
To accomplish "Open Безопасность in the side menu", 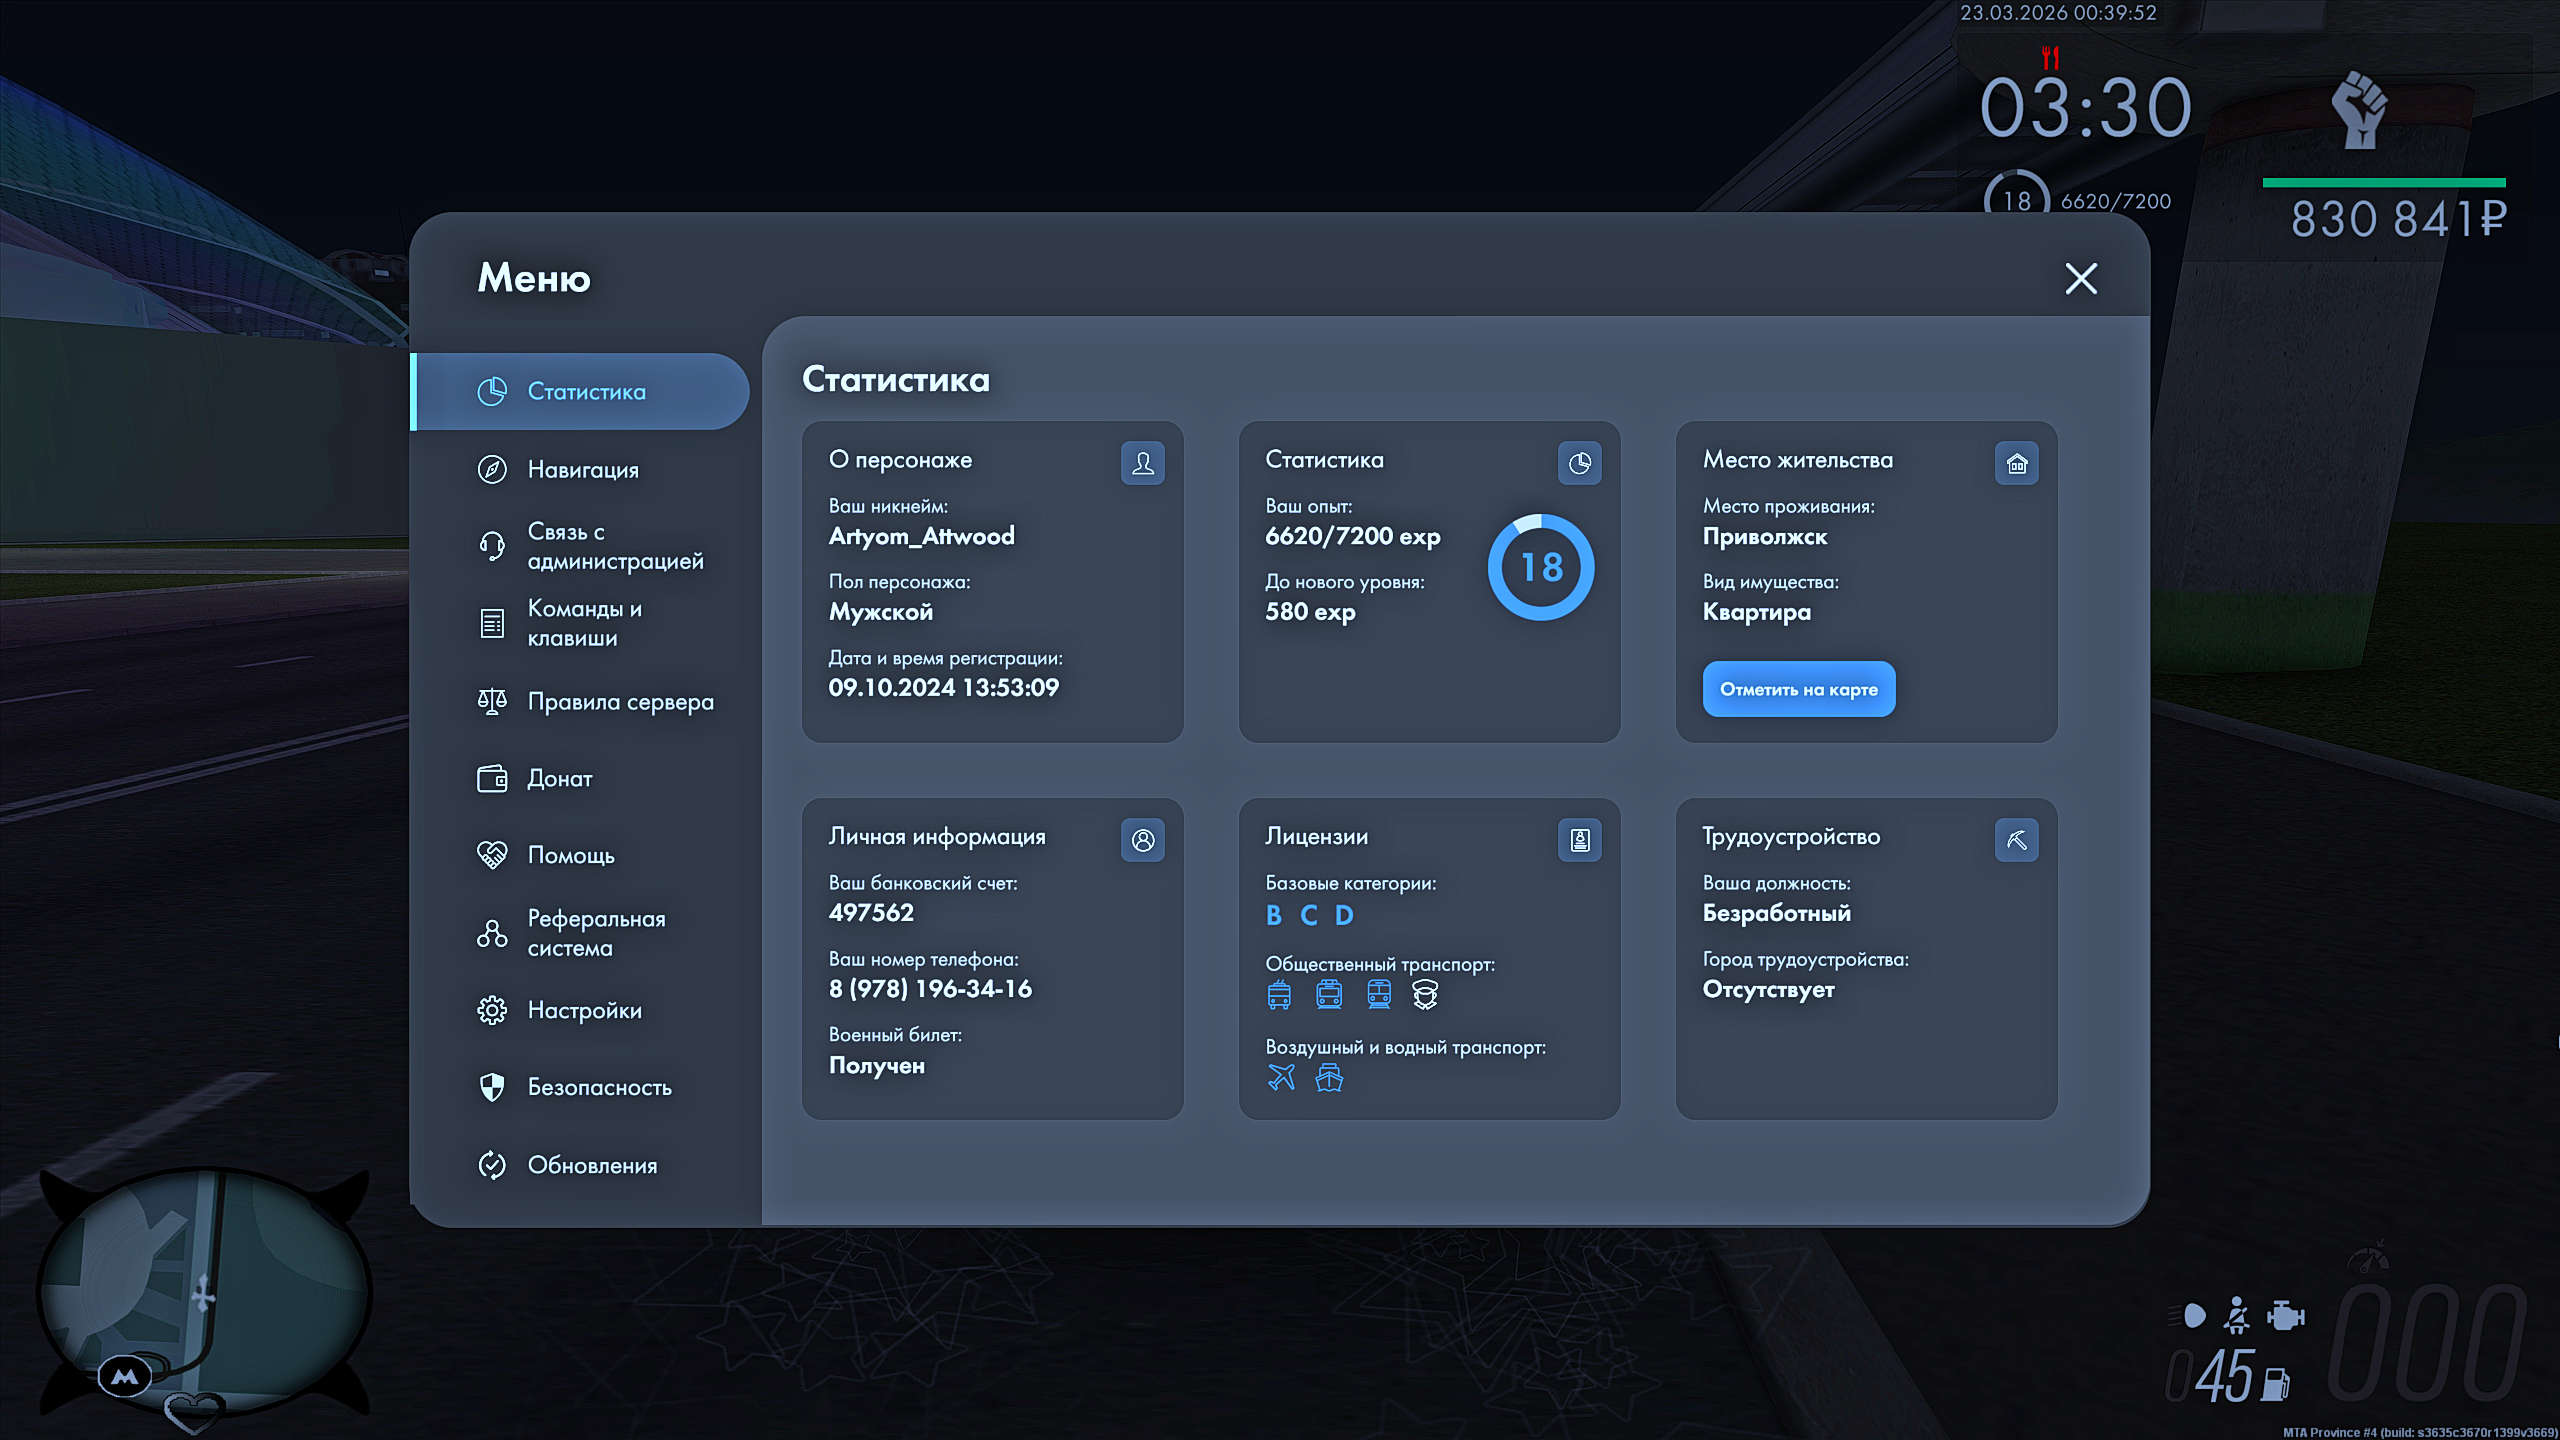I will point(599,1087).
